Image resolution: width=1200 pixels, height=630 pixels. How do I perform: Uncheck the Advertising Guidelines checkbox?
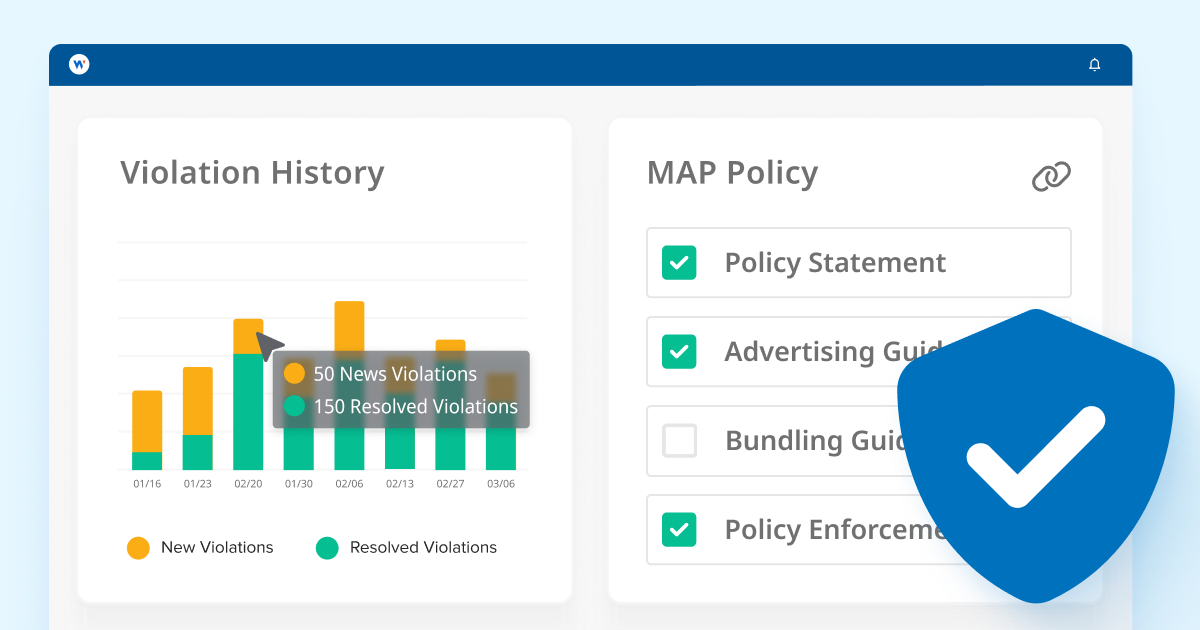pos(679,352)
